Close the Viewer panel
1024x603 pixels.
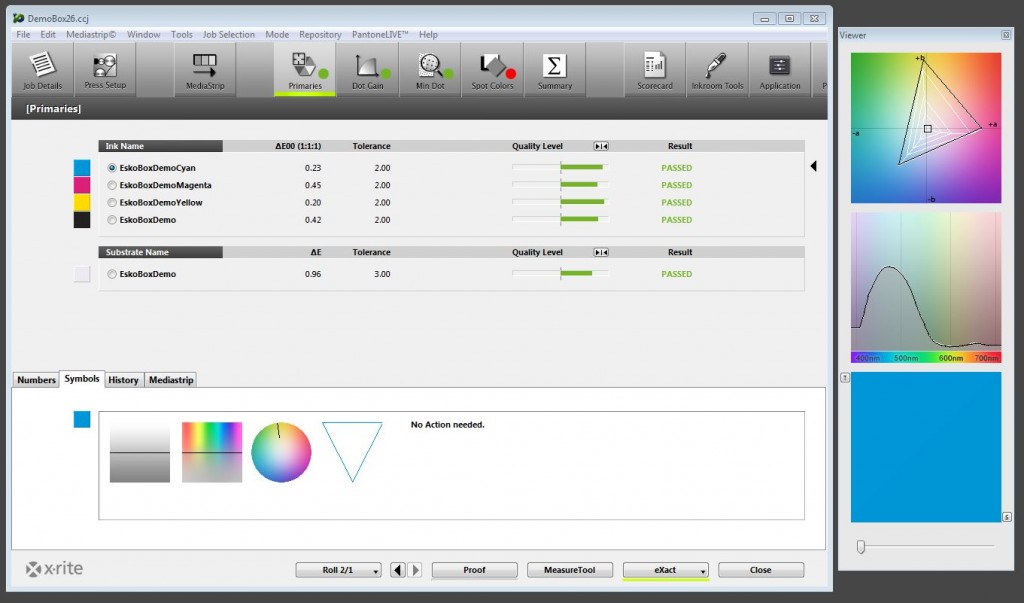click(1006, 35)
